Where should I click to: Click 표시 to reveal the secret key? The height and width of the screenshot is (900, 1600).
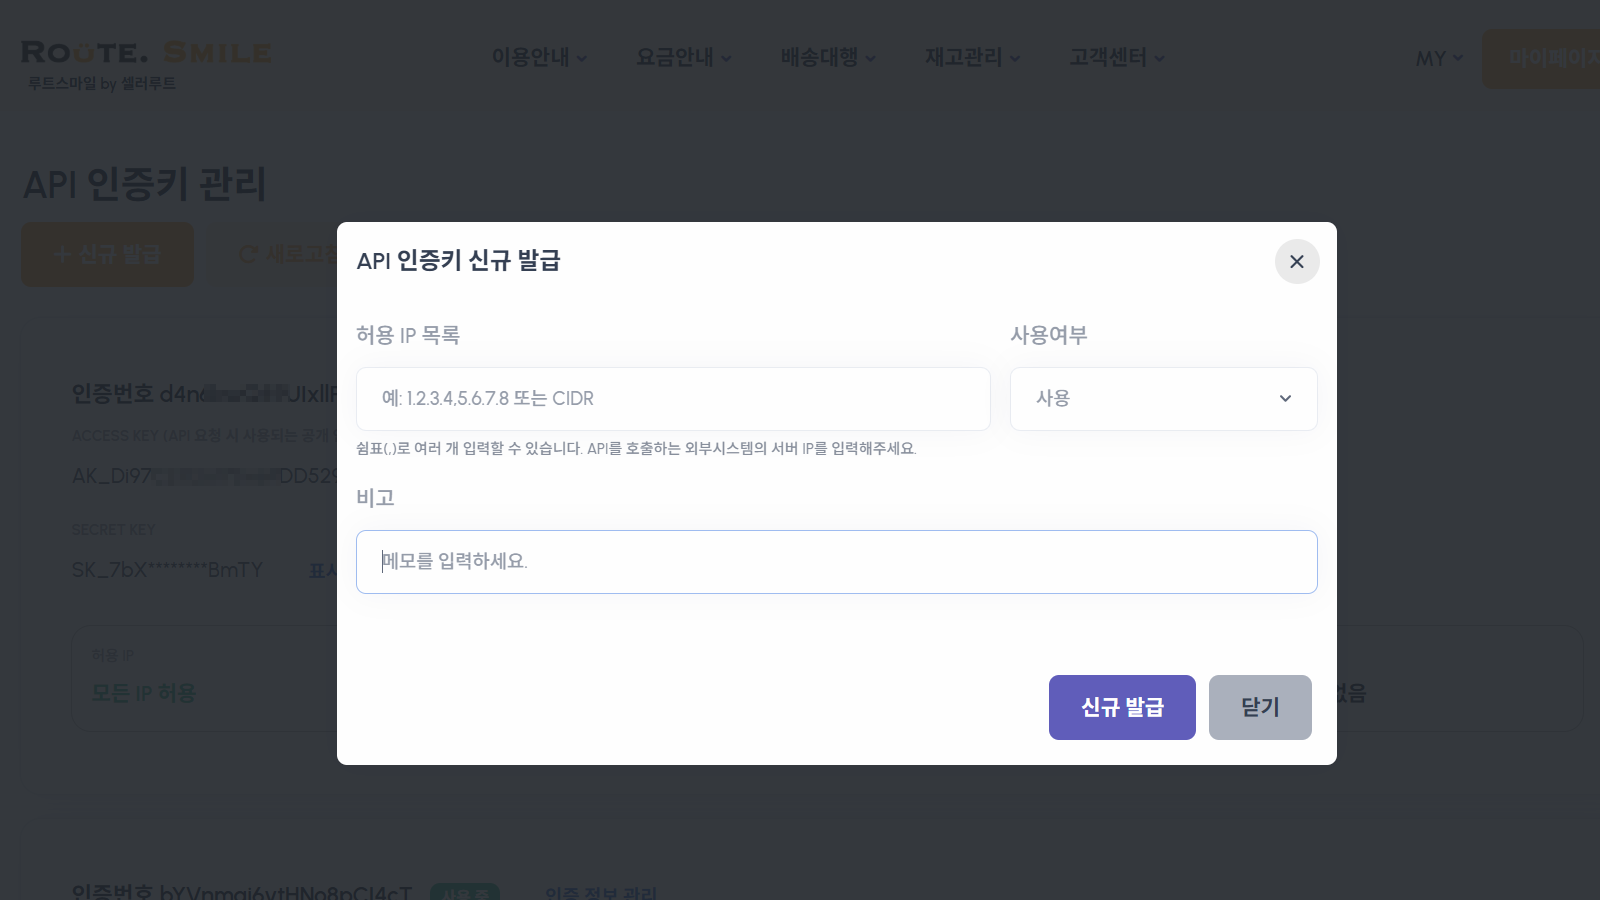coord(323,570)
